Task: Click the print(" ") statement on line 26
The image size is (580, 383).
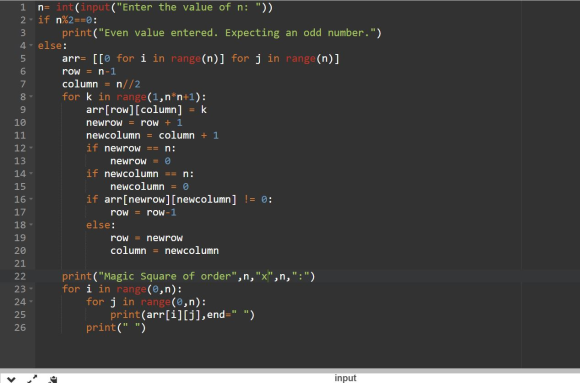Action: click(x=116, y=327)
